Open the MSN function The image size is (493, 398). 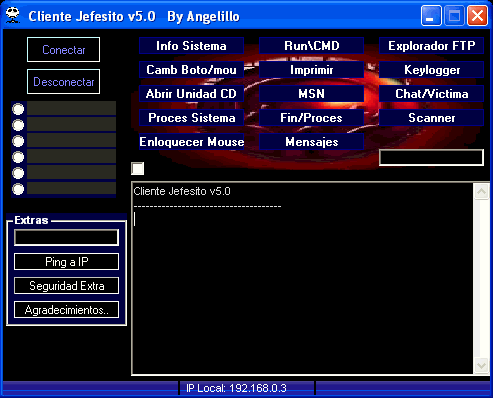pyautogui.click(x=311, y=94)
